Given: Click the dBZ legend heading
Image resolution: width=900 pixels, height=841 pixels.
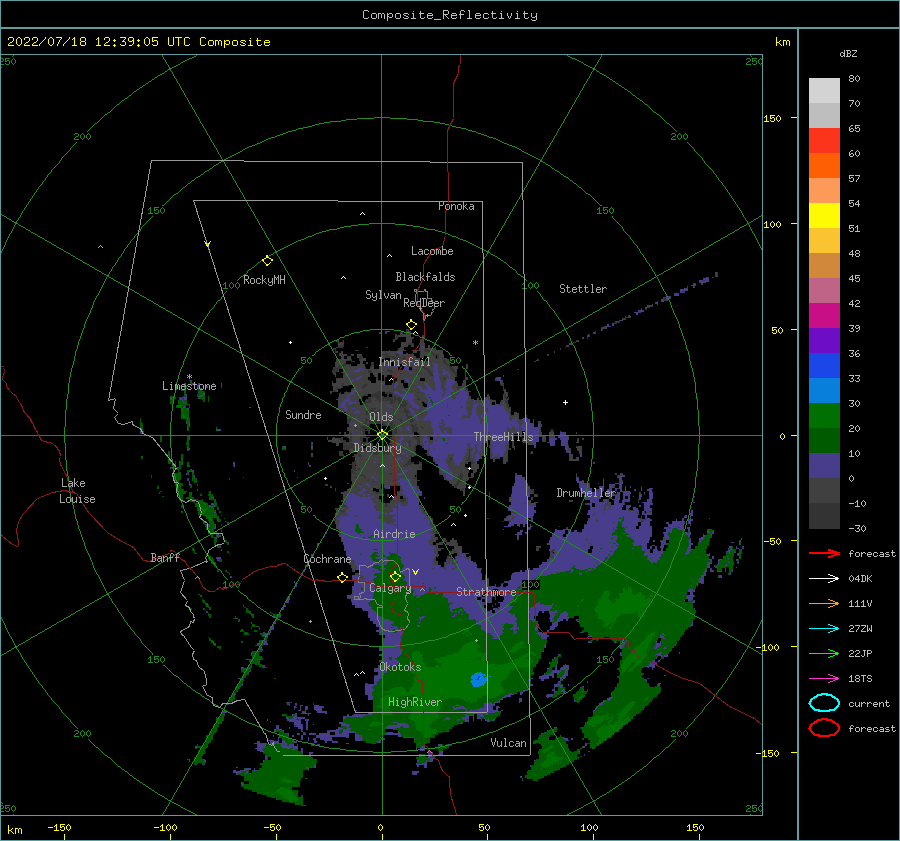Looking at the screenshot, I should pos(848,53).
